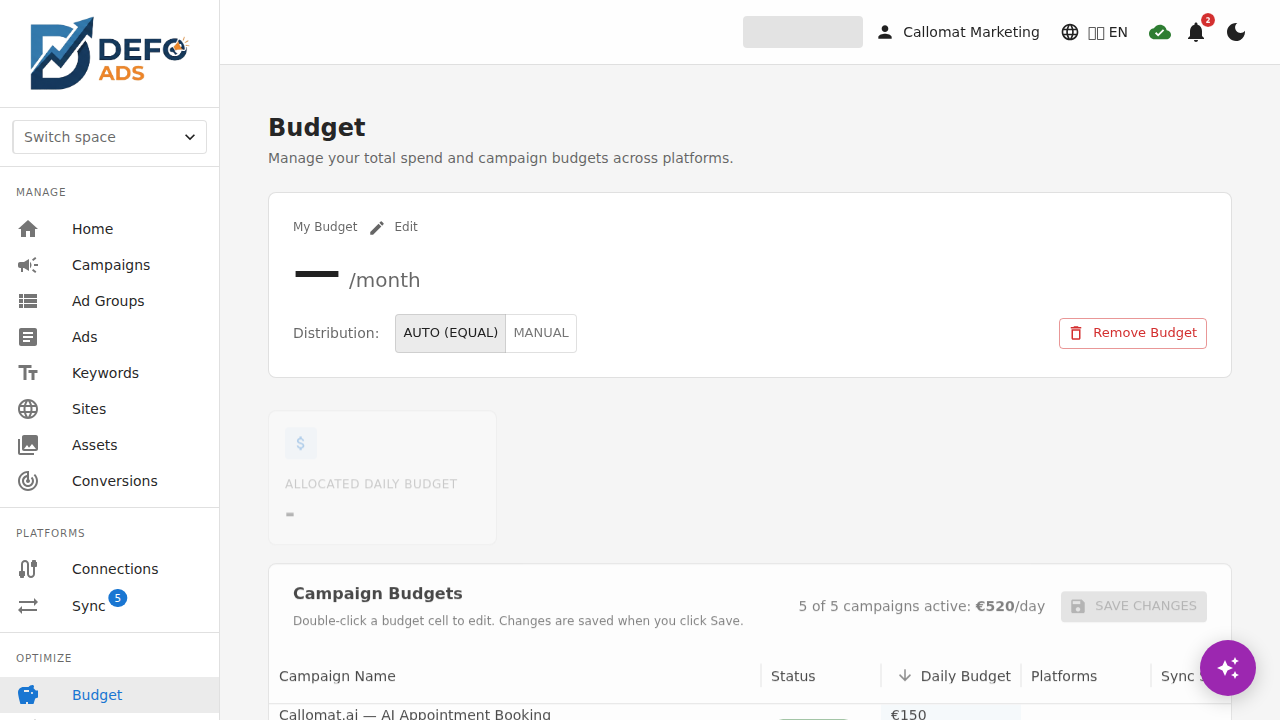1280x720 pixels.
Task: Click the Callomat Marketing user icon
Action: [885, 32]
